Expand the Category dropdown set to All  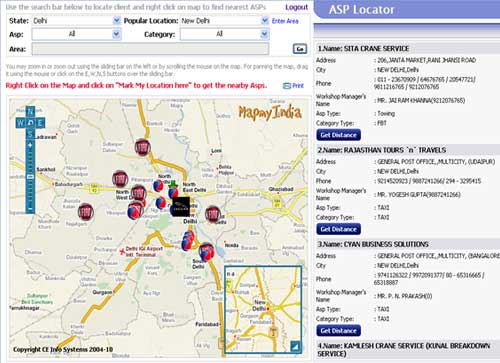click(225, 34)
